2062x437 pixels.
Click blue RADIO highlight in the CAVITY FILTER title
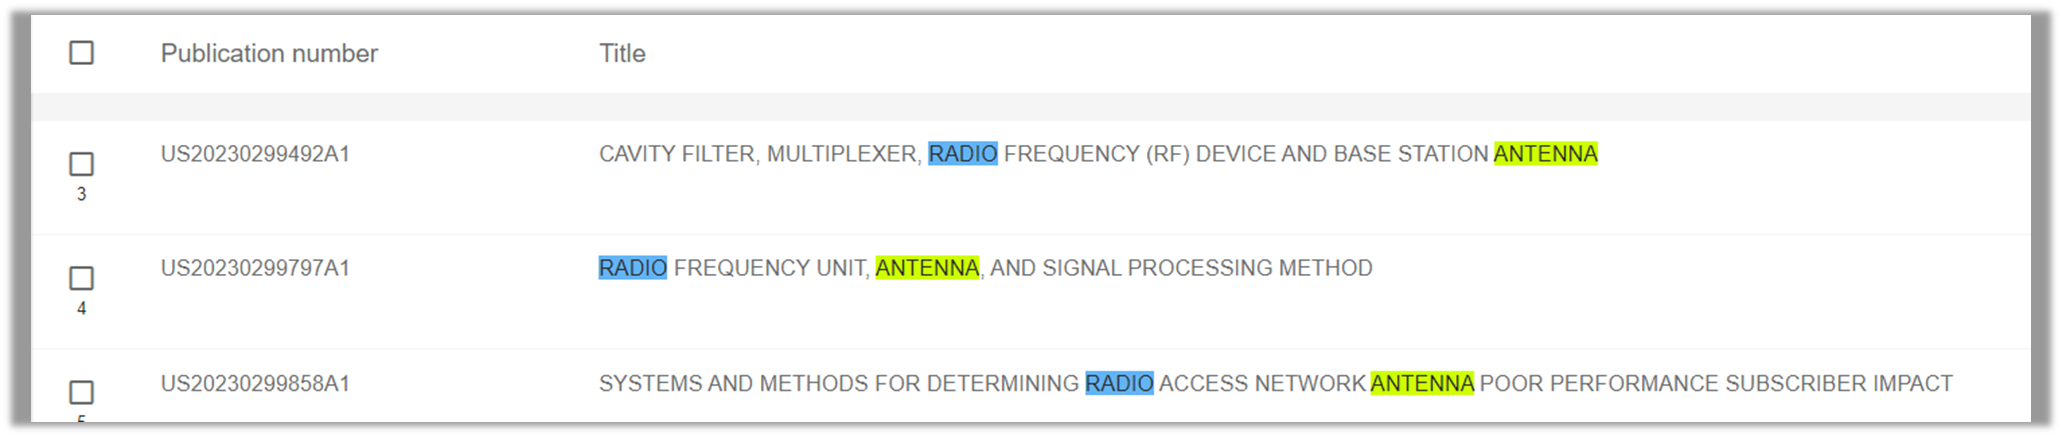tap(962, 154)
